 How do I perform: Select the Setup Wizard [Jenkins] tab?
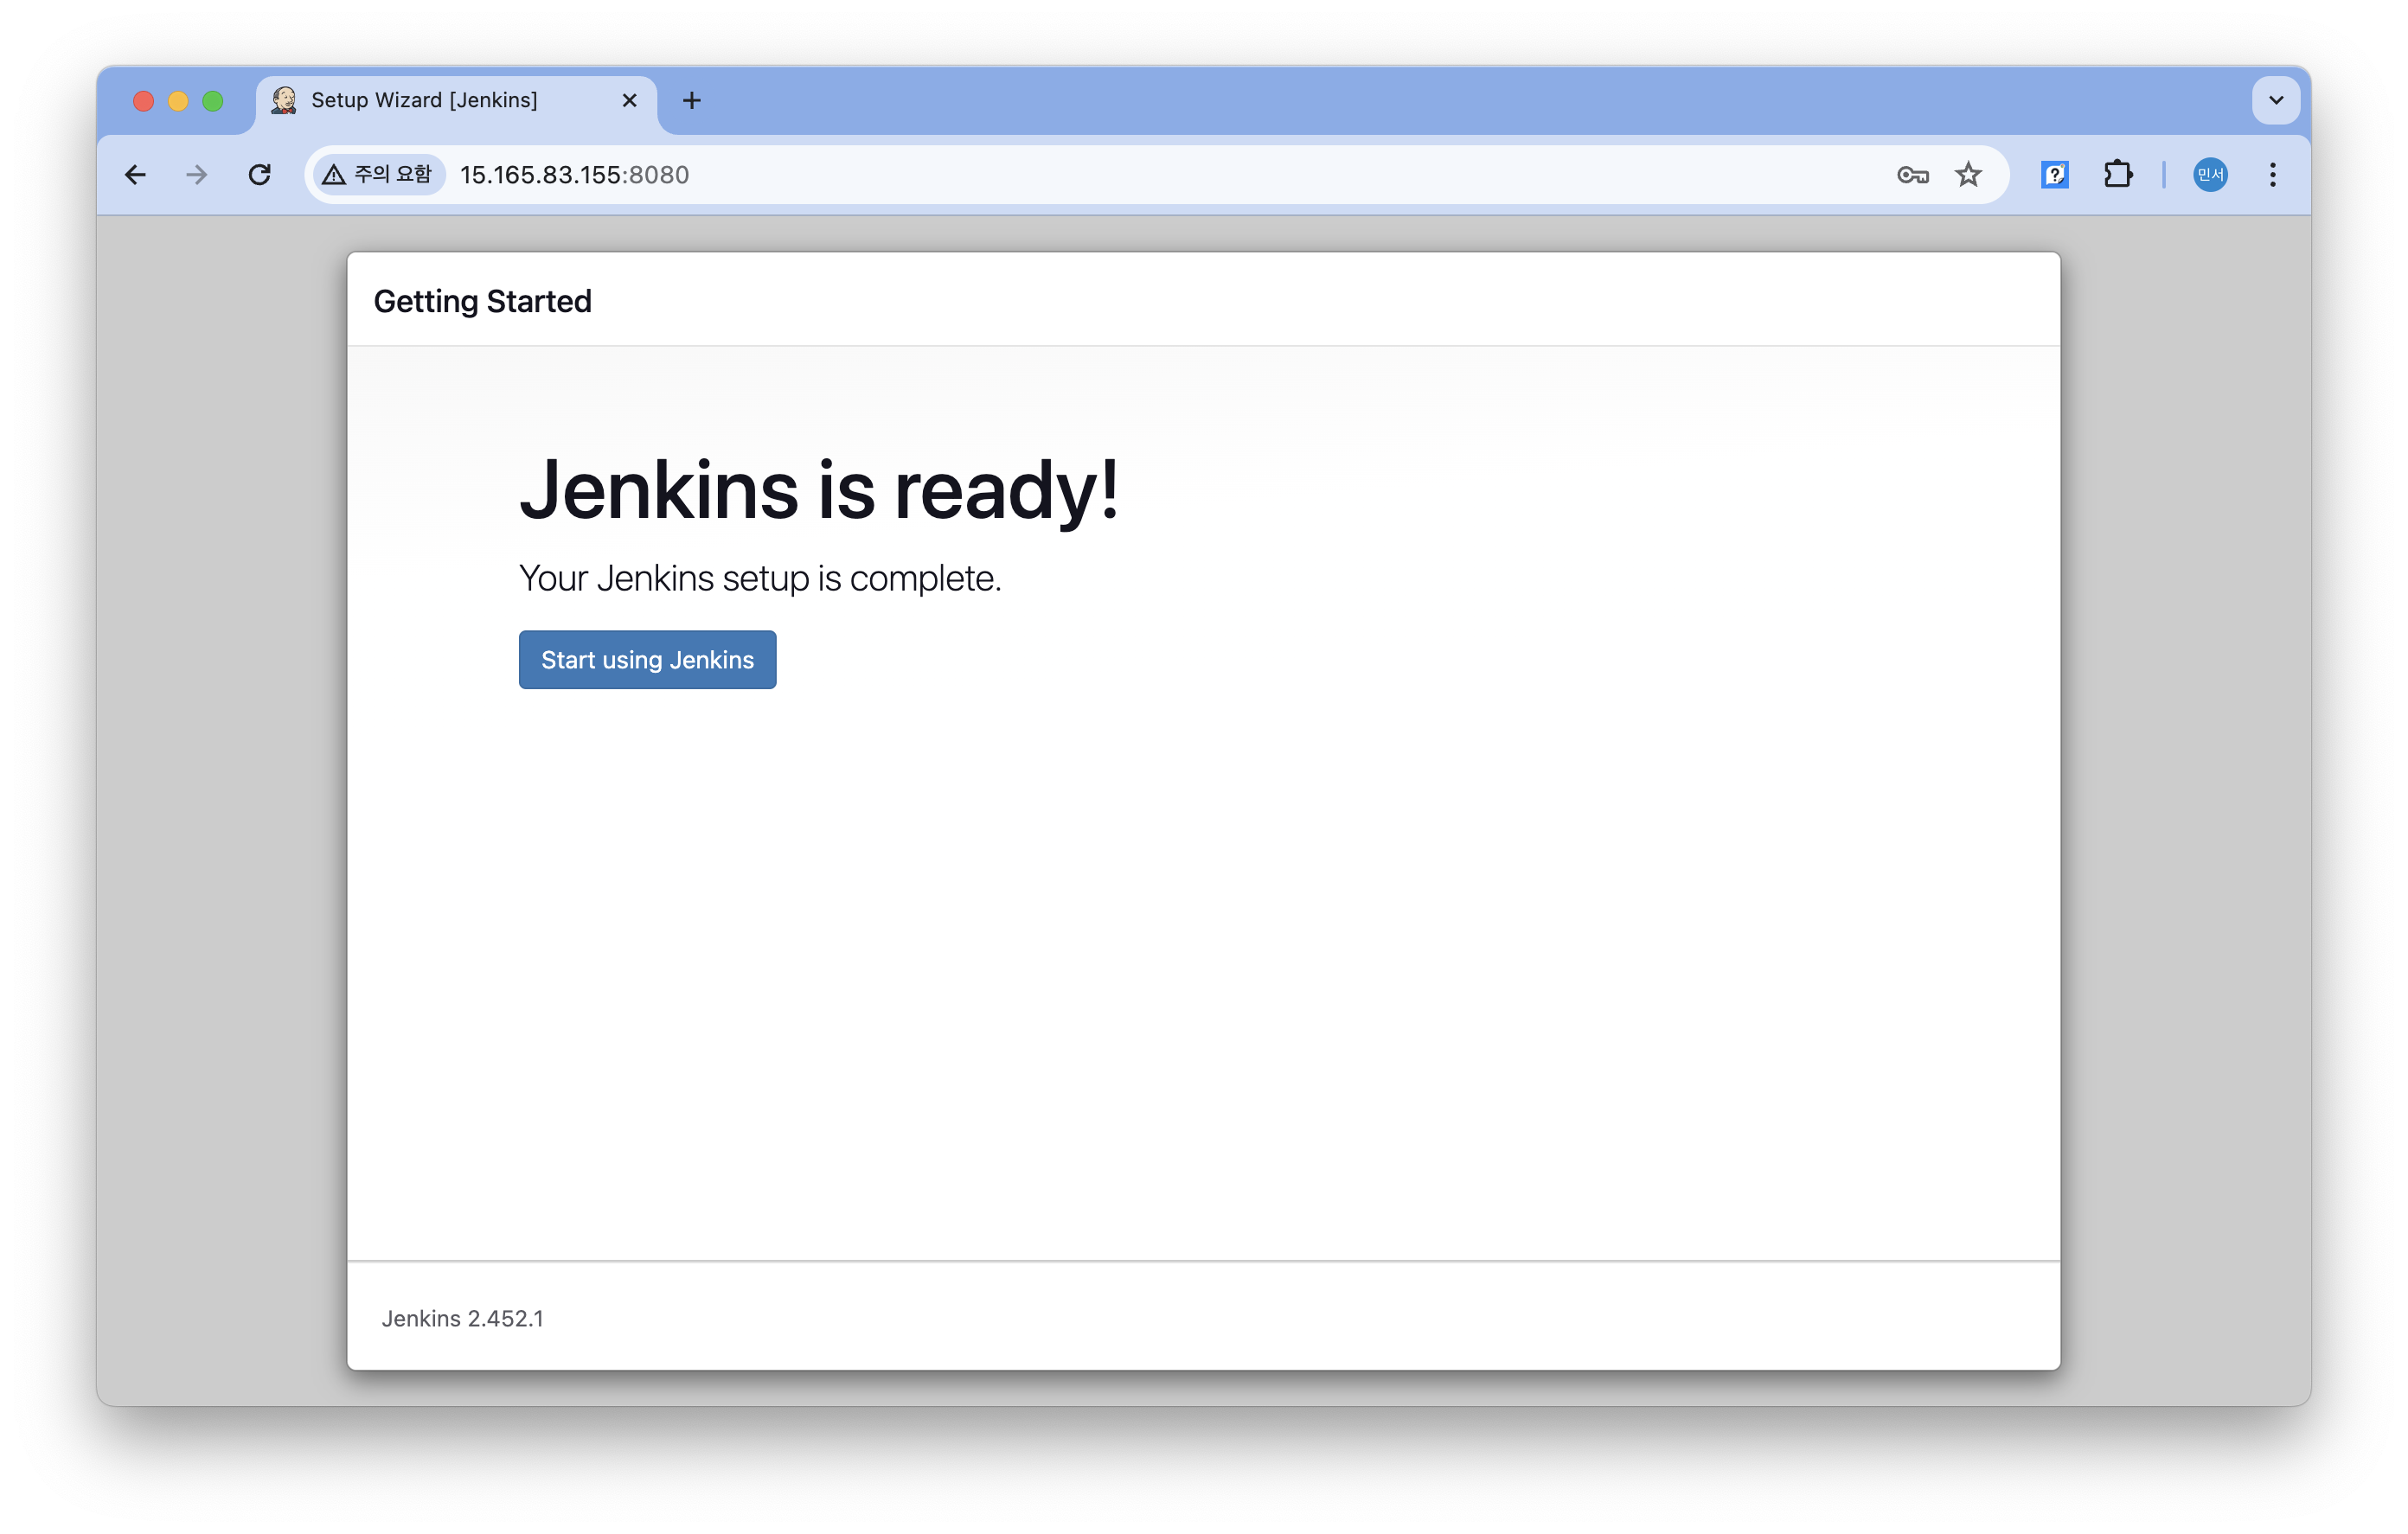(425, 100)
